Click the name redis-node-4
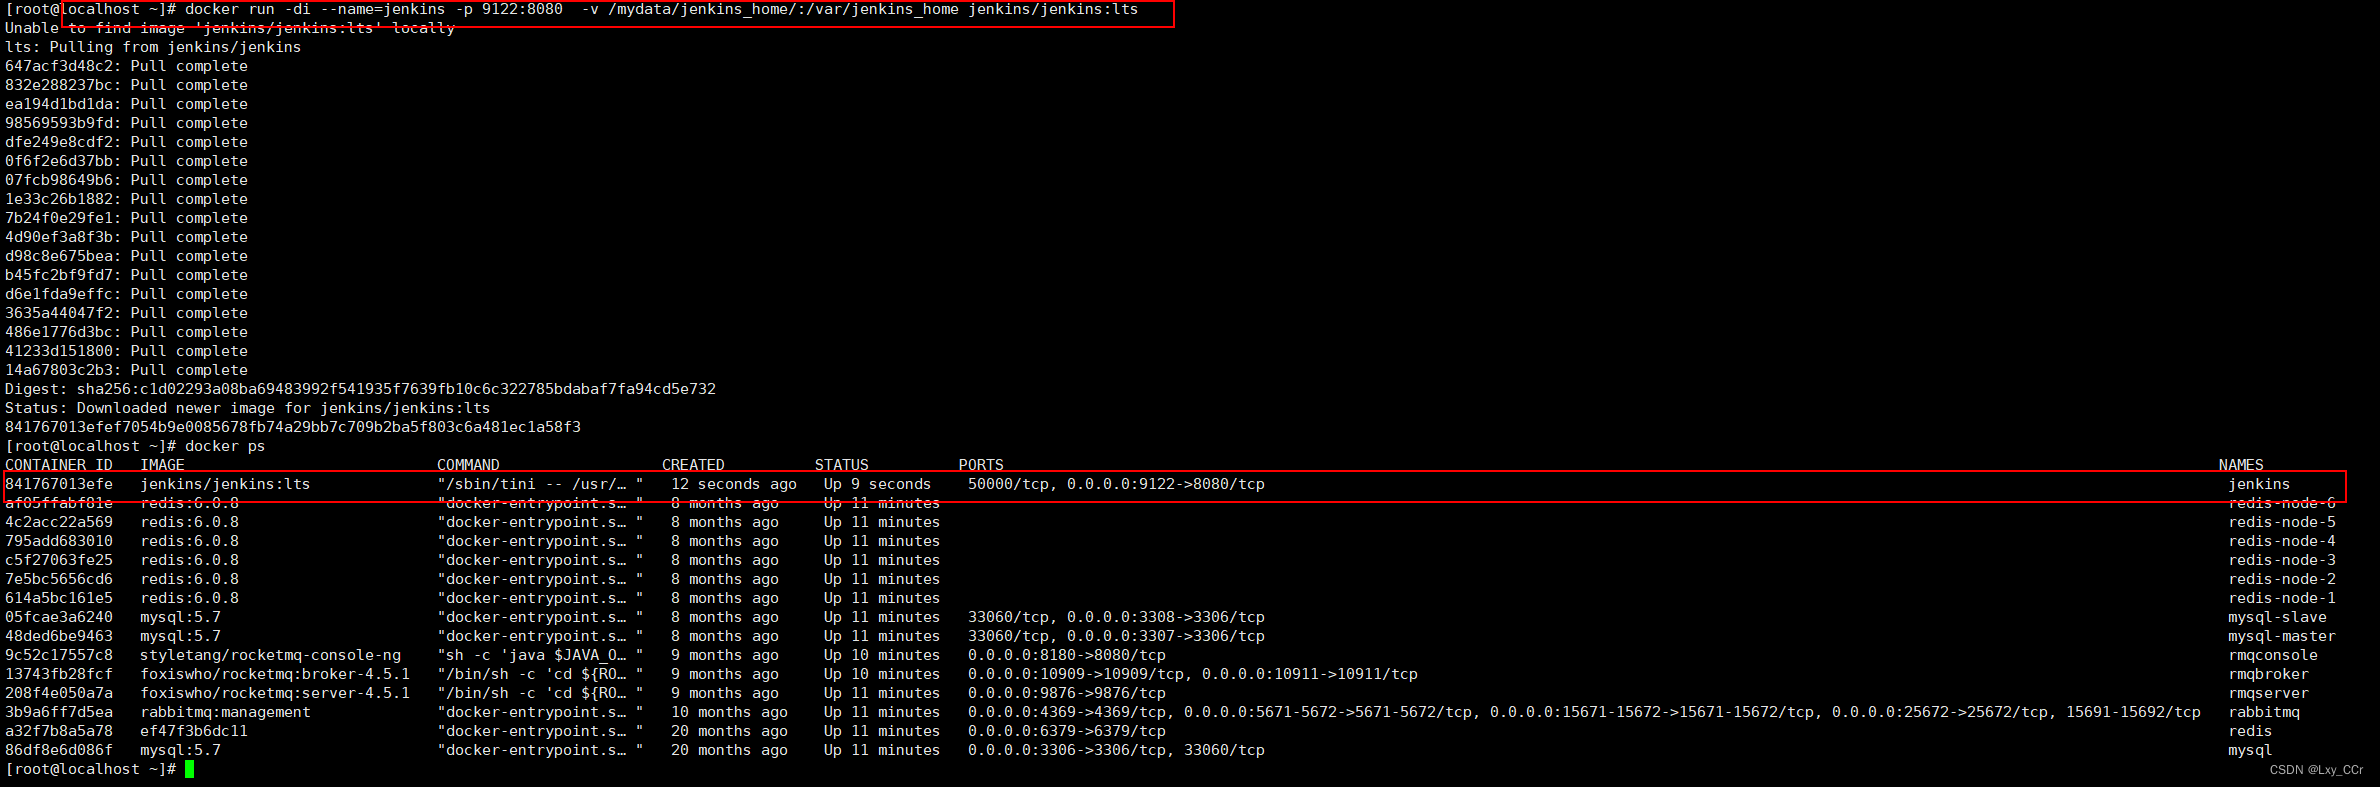 [2282, 541]
